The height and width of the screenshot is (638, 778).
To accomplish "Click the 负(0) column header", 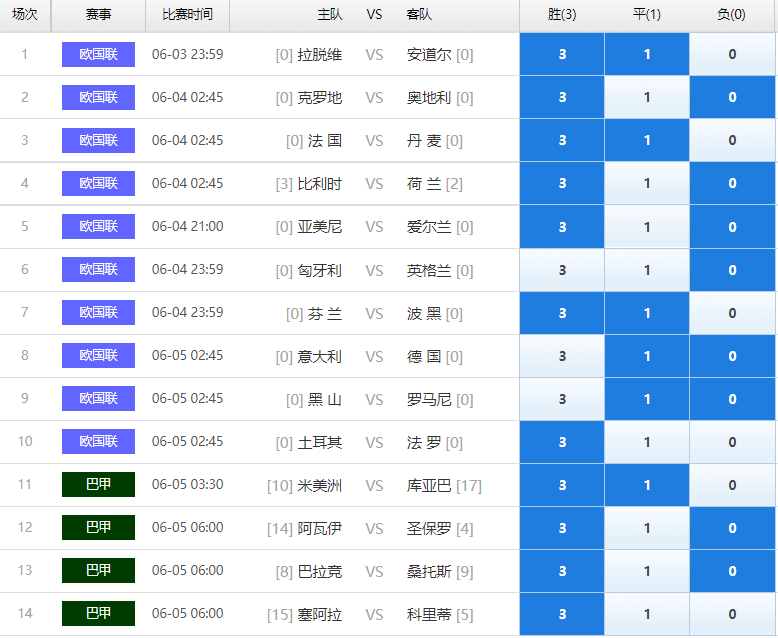I will pos(731,15).
